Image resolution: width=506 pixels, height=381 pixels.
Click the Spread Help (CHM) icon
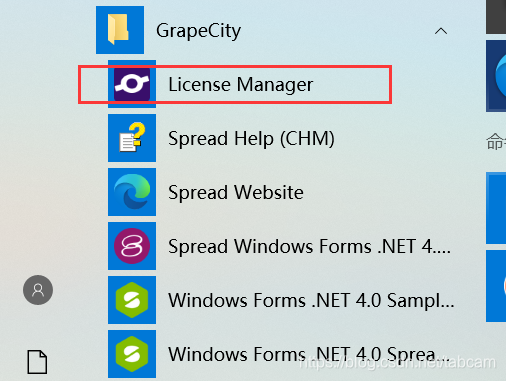pos(132,138)
